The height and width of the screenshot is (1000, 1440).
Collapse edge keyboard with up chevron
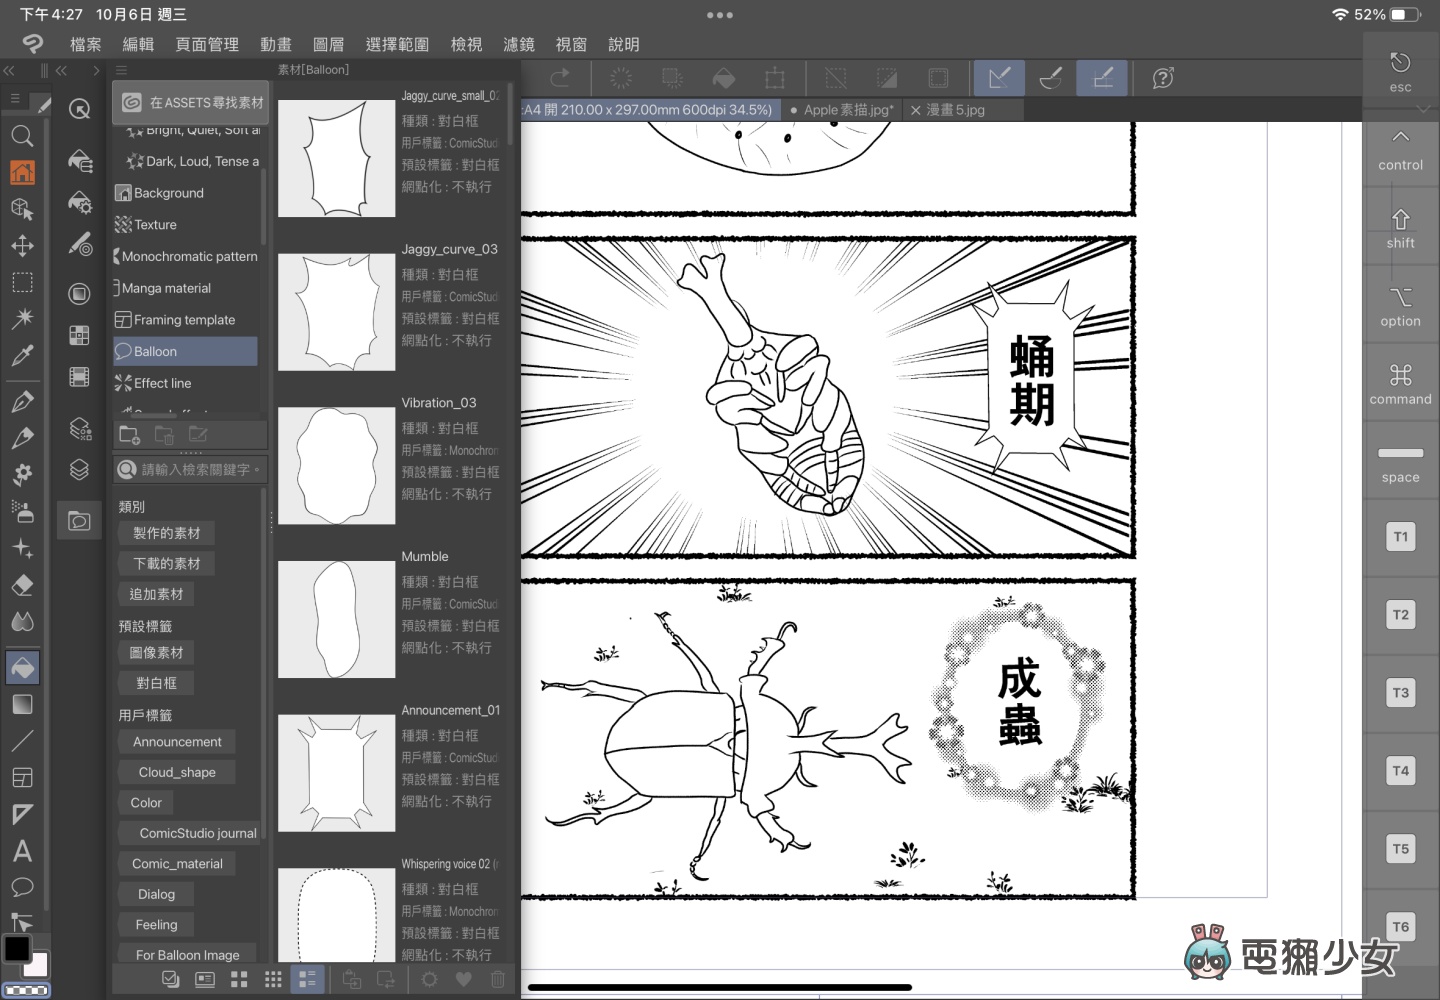coord(1401,136)
